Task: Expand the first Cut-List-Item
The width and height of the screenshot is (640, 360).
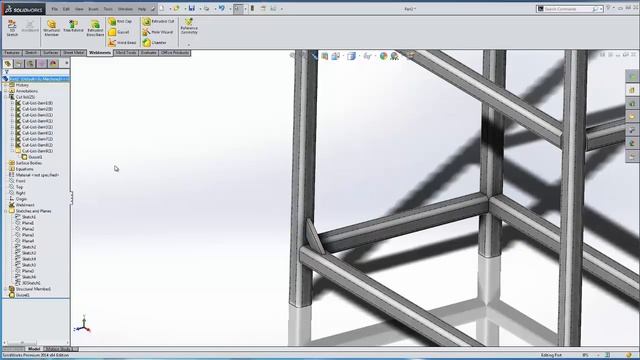Action: (12, 103)
